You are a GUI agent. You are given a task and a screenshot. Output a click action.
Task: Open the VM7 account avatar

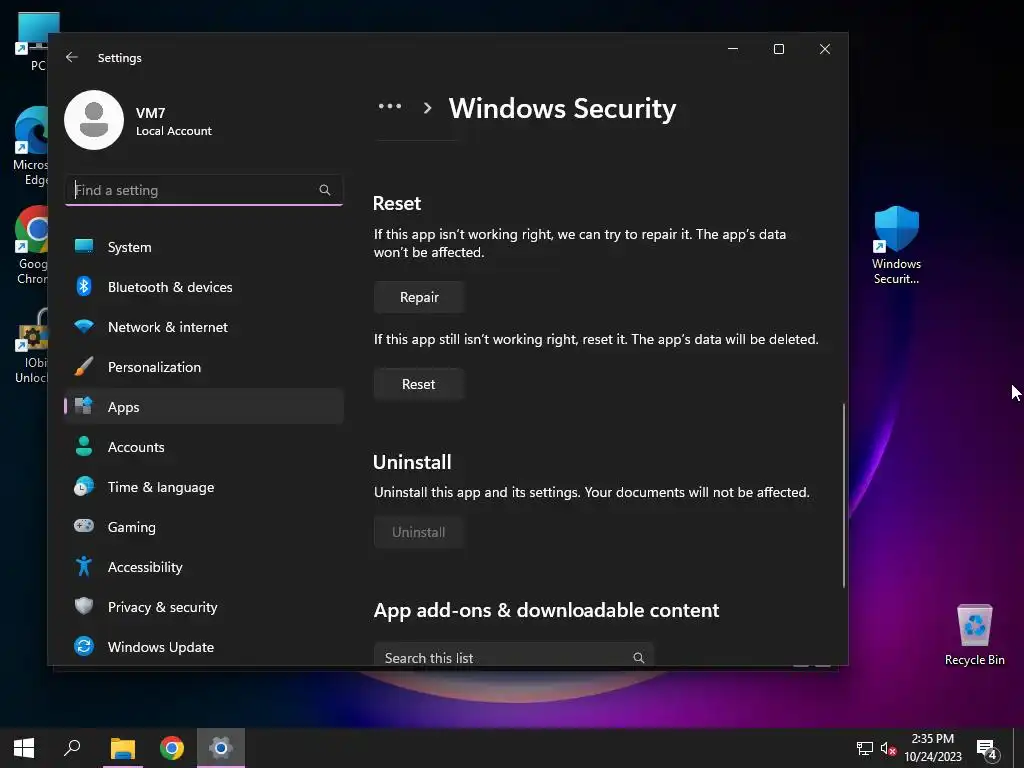94,120
